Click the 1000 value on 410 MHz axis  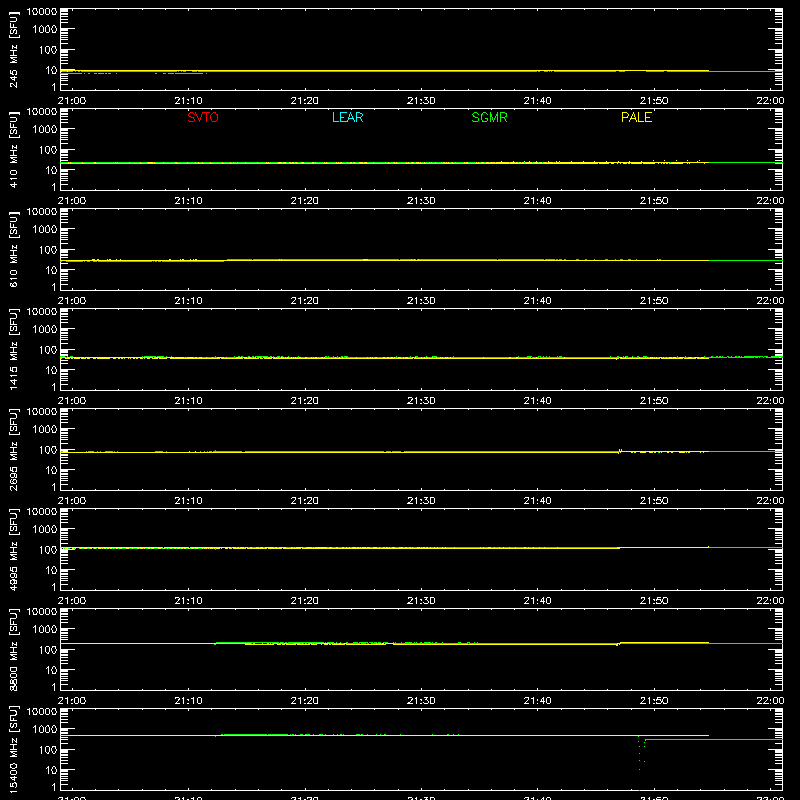click(45, 129)
